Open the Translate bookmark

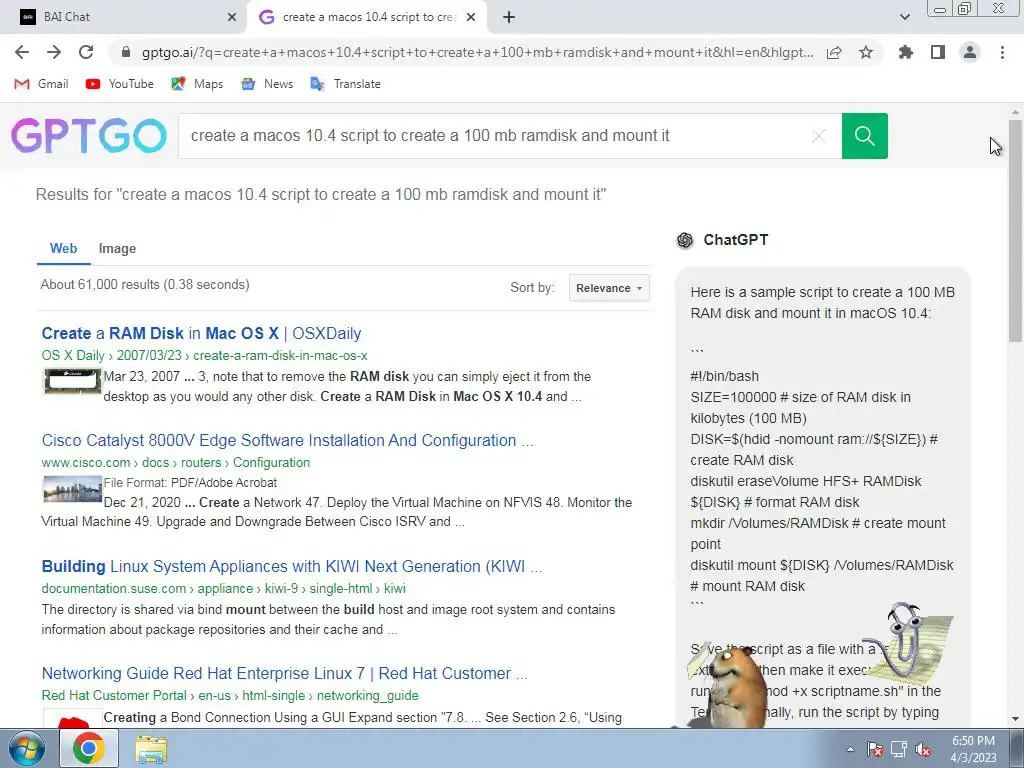click(x=345, y=84)
